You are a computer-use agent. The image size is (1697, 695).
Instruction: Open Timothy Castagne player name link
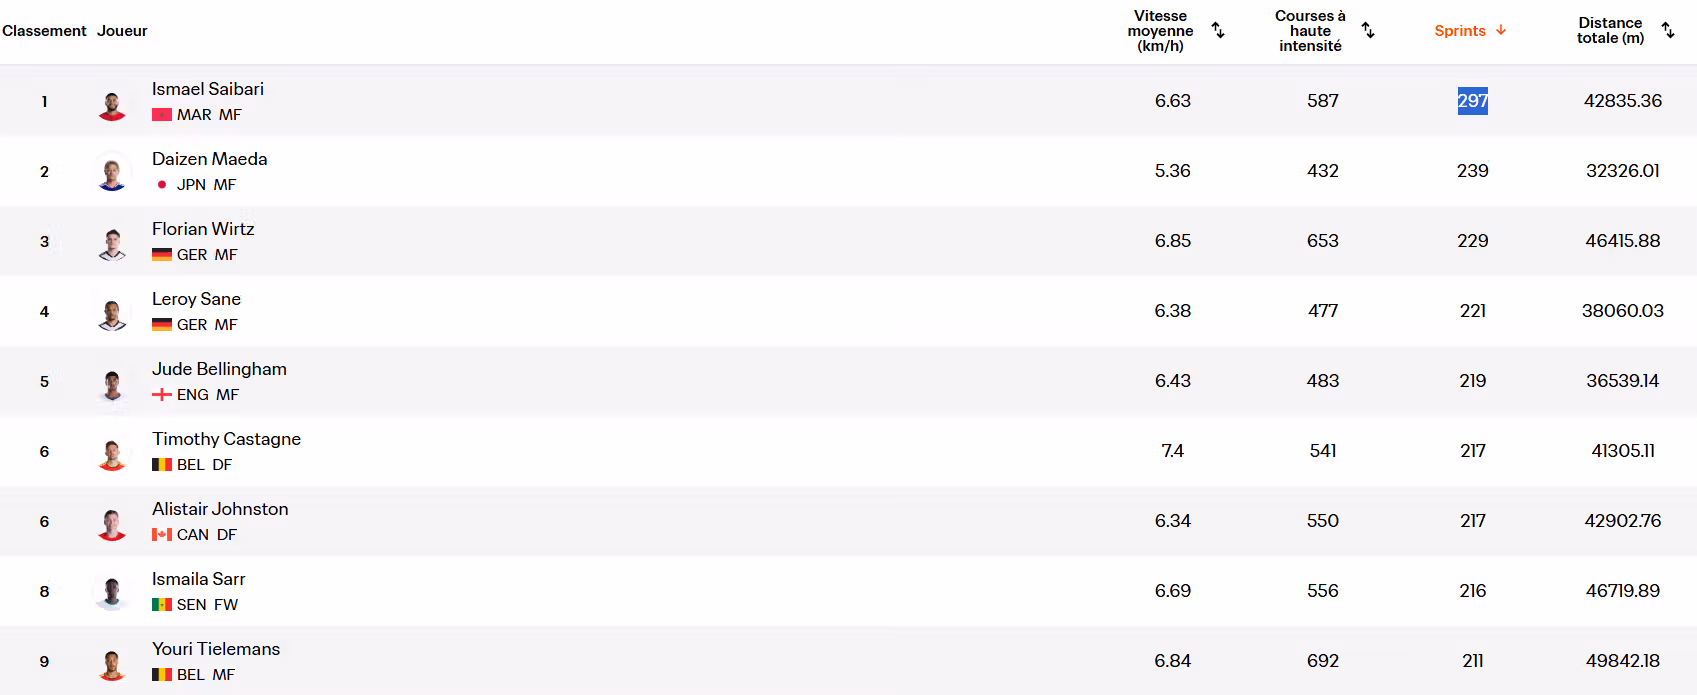(x=226, y=439)
